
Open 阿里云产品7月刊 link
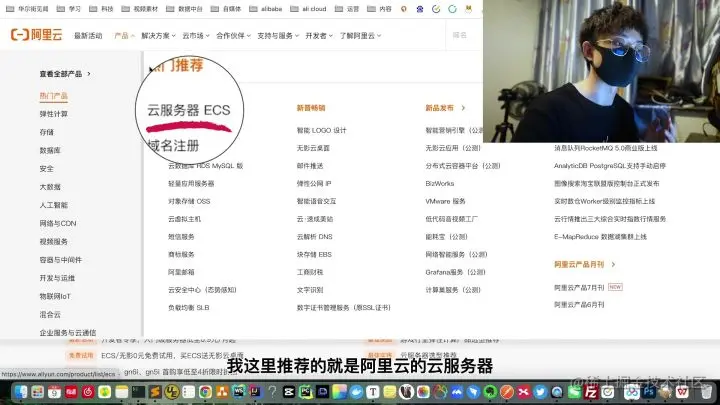(x=579, y=287)
